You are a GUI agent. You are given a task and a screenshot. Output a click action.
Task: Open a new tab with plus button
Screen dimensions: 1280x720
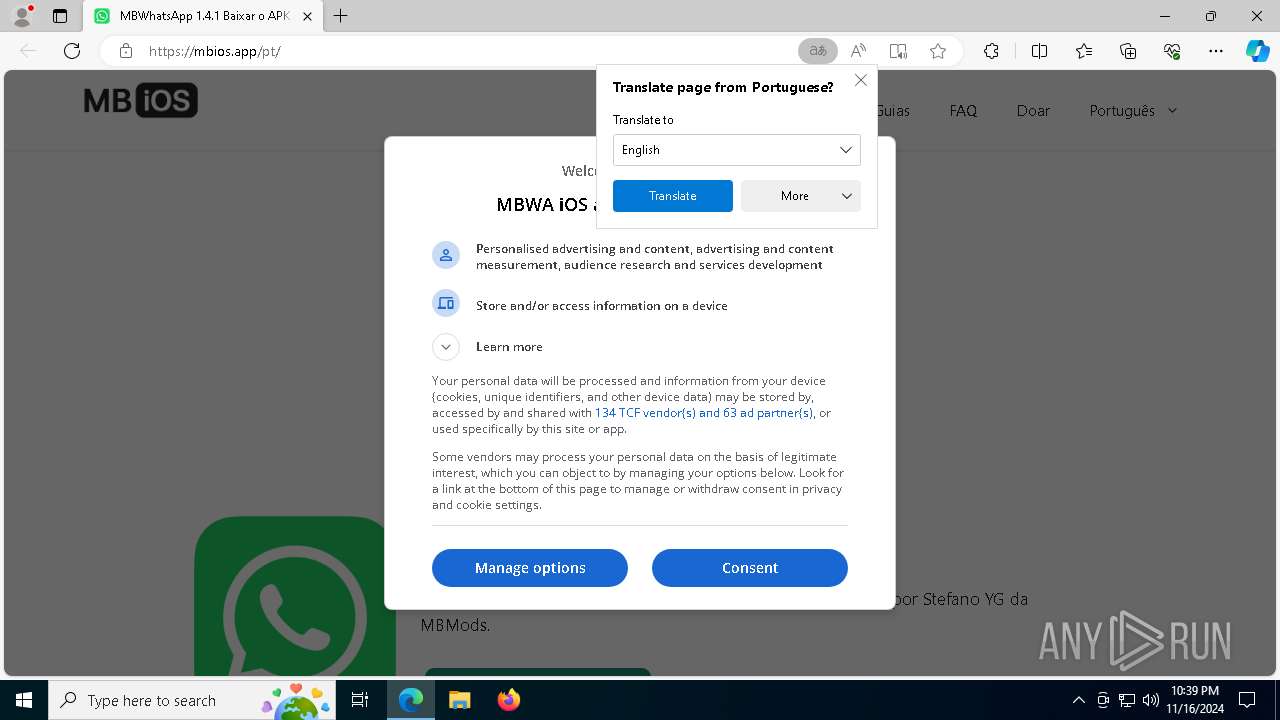point(341,16)
